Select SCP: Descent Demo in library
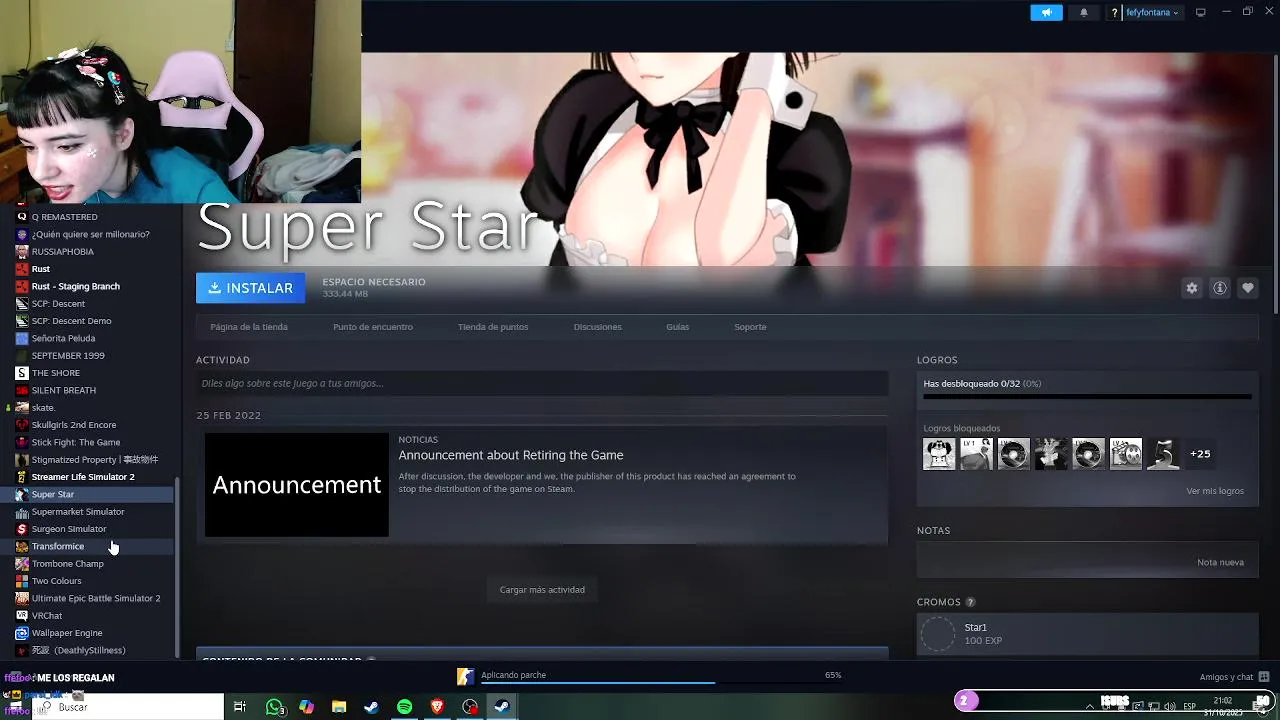Viewport: 1280px width, 720px height. (71, 321)
